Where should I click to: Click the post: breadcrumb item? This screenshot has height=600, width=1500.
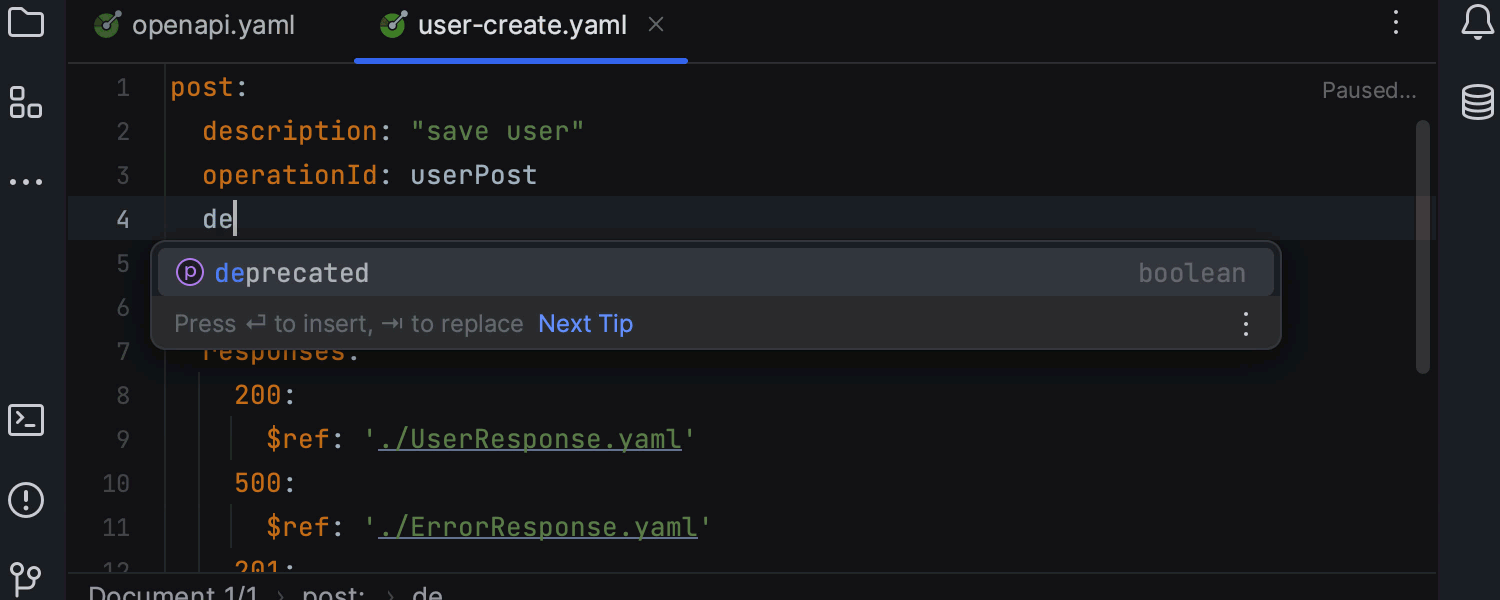[x=333, y=591]
